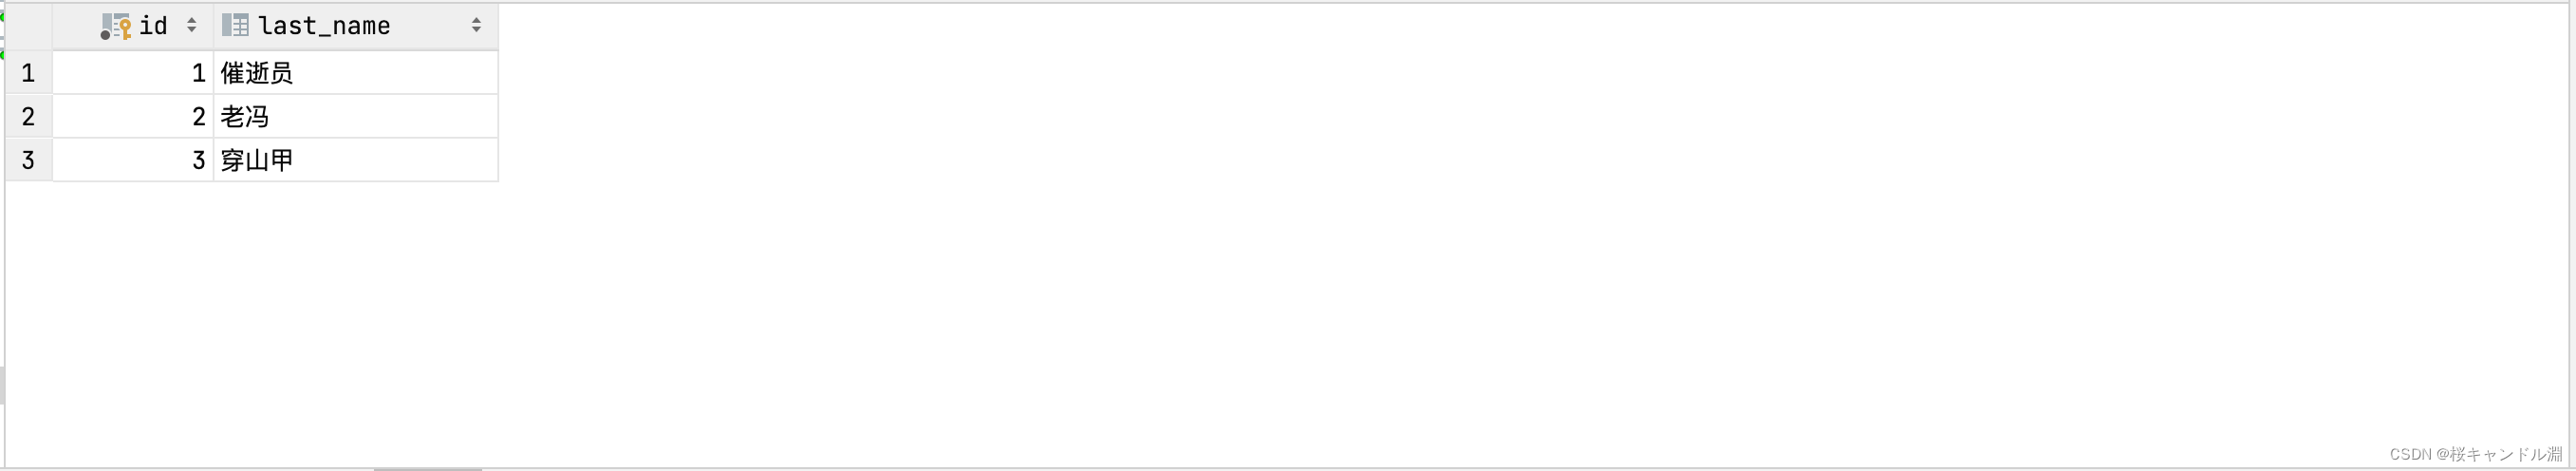Screen dimensions: 2576x471
Task: Click the primary key icon beside id
Action: (x=116, y=26)
